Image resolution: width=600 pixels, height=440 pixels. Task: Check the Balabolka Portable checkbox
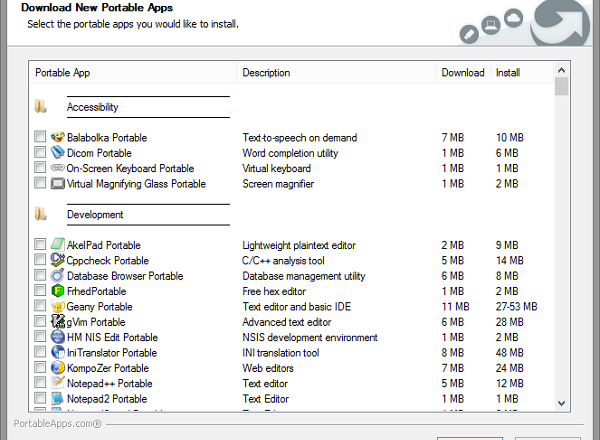[40, 137]
